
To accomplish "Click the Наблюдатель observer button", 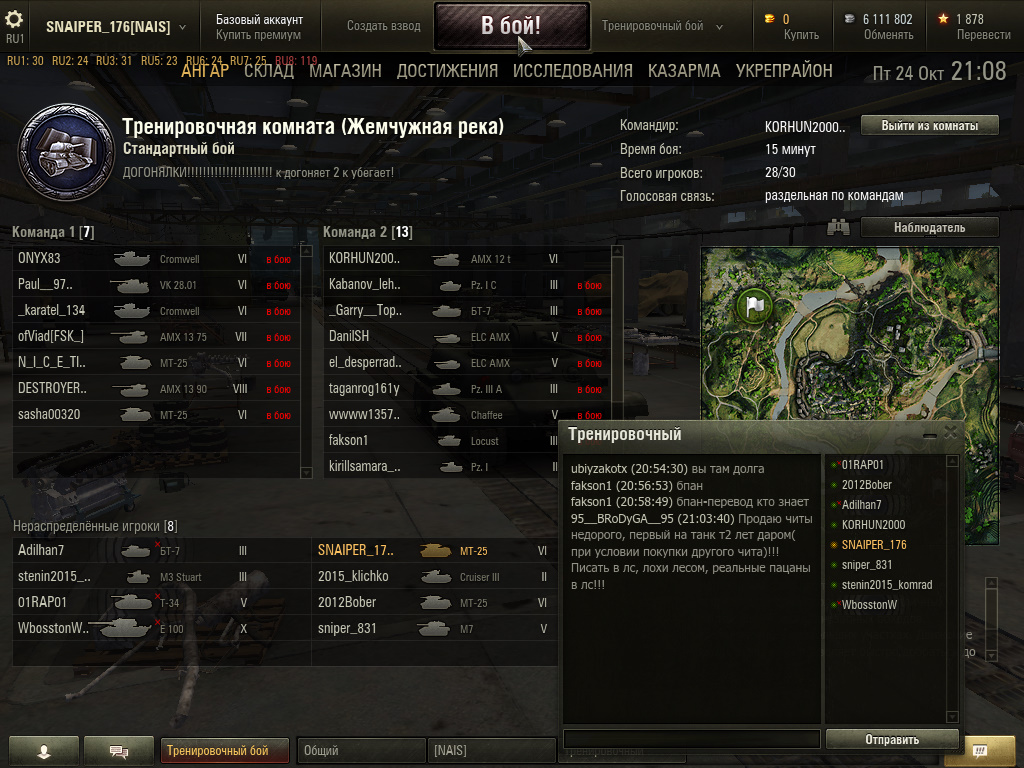I will (929, 227).
